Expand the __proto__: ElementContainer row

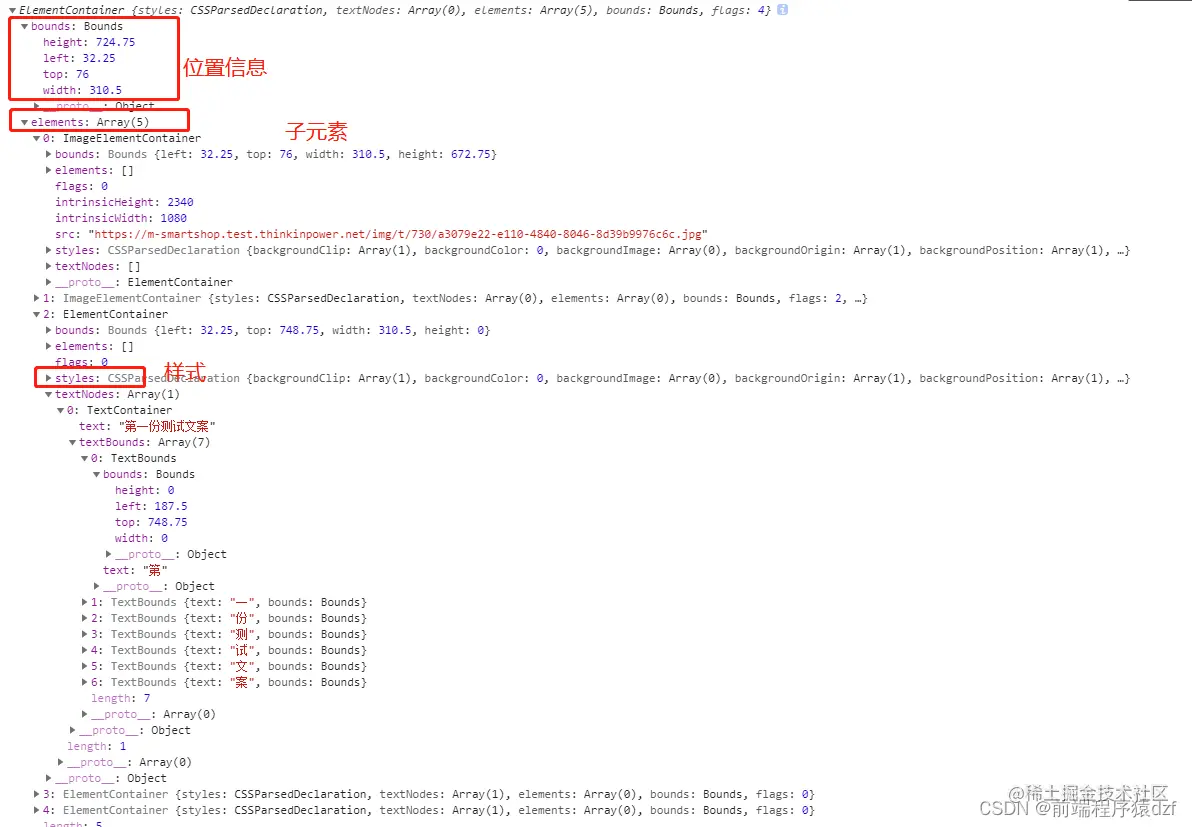(x=49, y=283)
